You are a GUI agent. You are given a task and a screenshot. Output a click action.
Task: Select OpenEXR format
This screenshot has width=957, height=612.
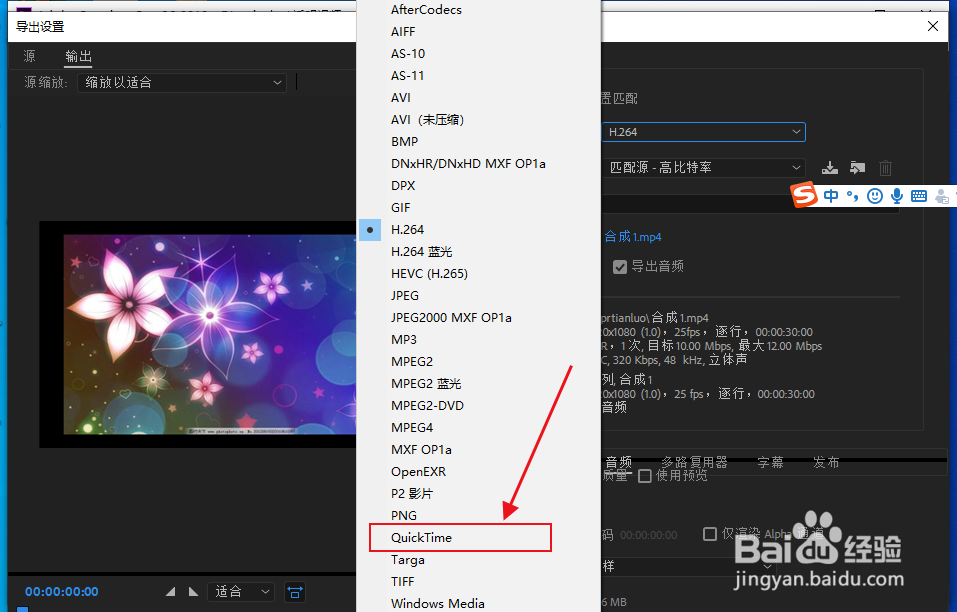[x=418, y=472]
